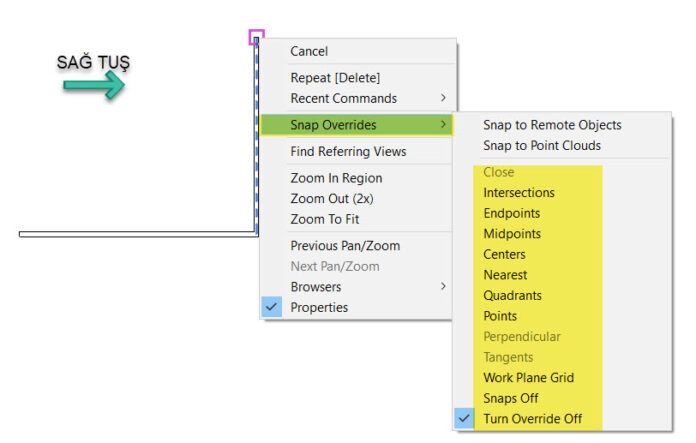The height and width of the screenshot is (443, 696).
Task: Pick the Midpoints snap override
Action: coord(512,233)
